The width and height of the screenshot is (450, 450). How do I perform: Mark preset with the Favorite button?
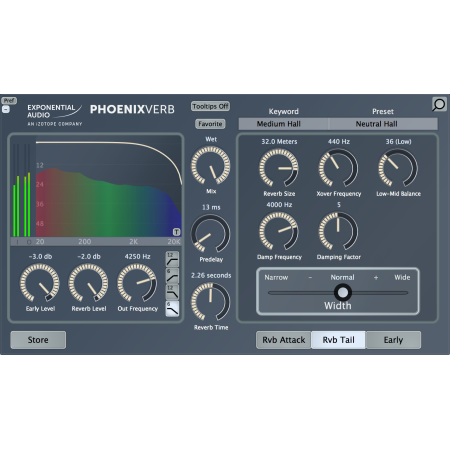point(210,124)
